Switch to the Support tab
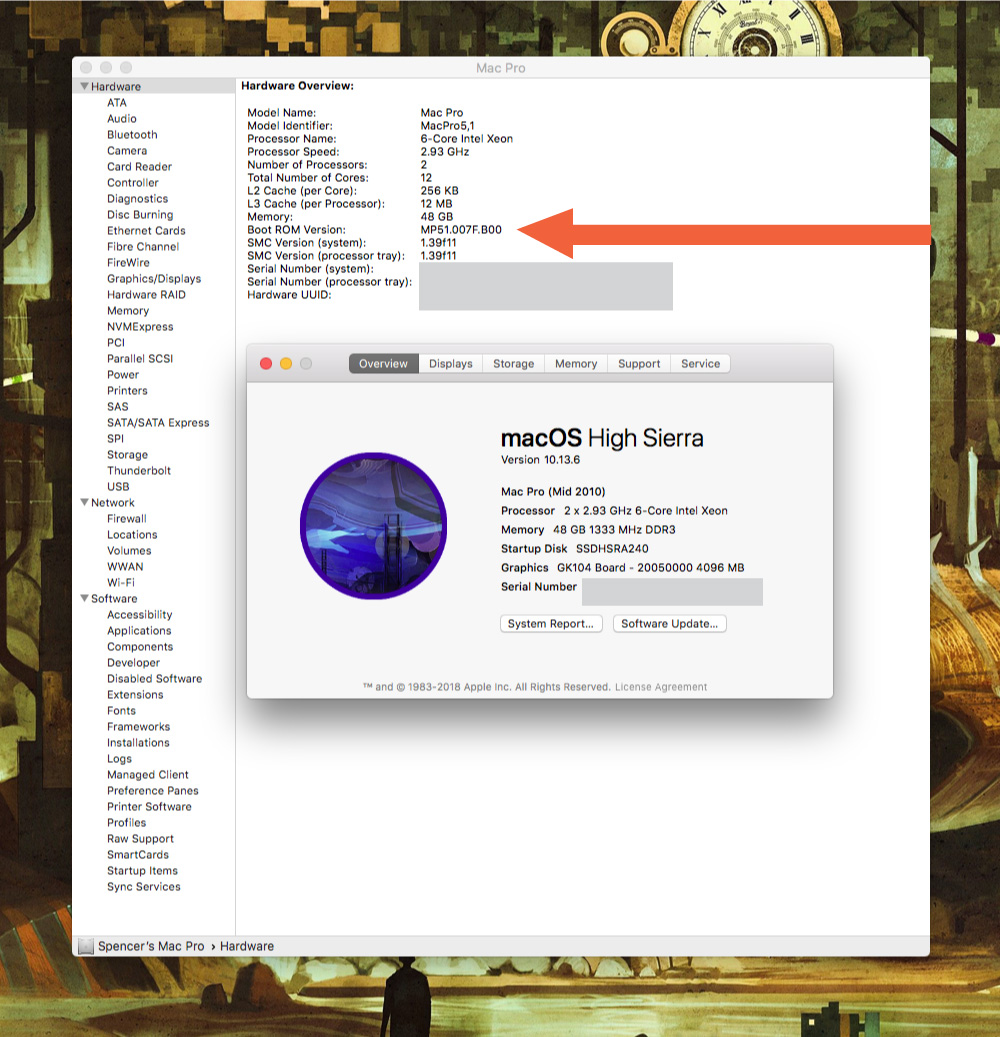Image resolution: width=1000 pixels, height=1037 pixels. click(639, 364)
